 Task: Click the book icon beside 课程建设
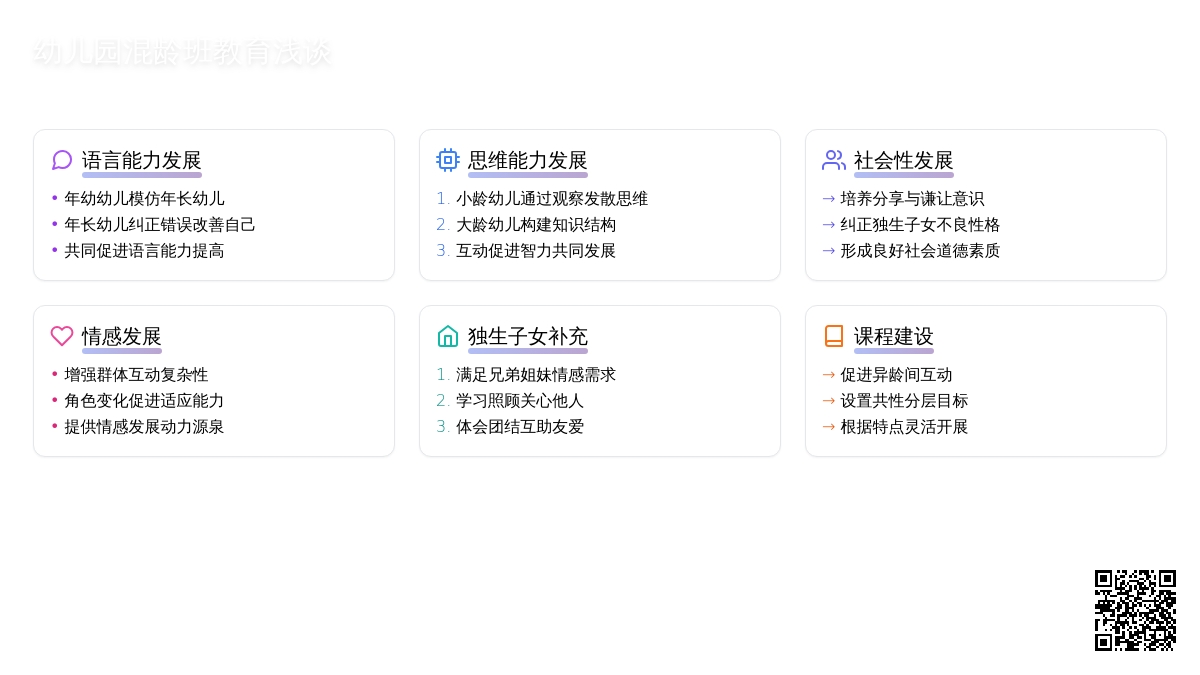pyautogui.click(x=834, y=336)
